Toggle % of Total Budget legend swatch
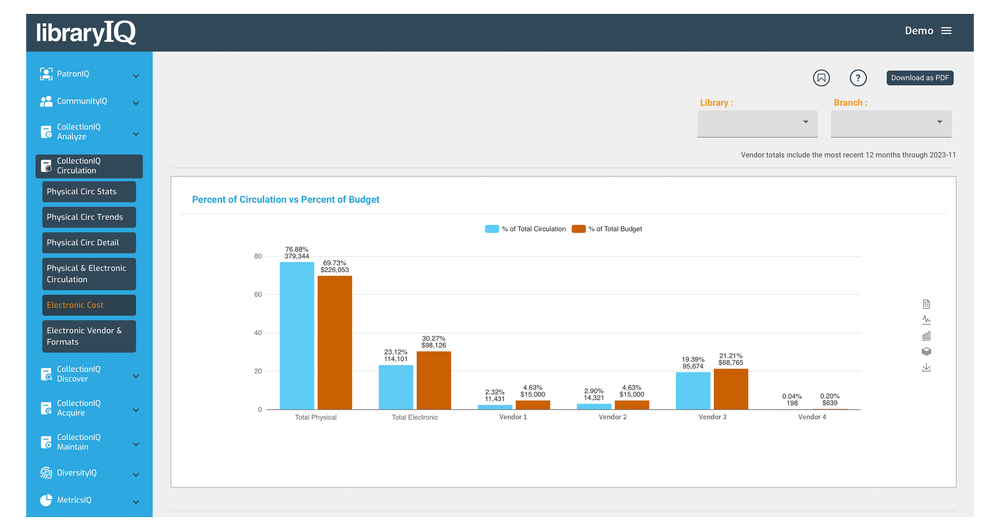Viewport: 1000px width, 531px height. tap(578, 229)
